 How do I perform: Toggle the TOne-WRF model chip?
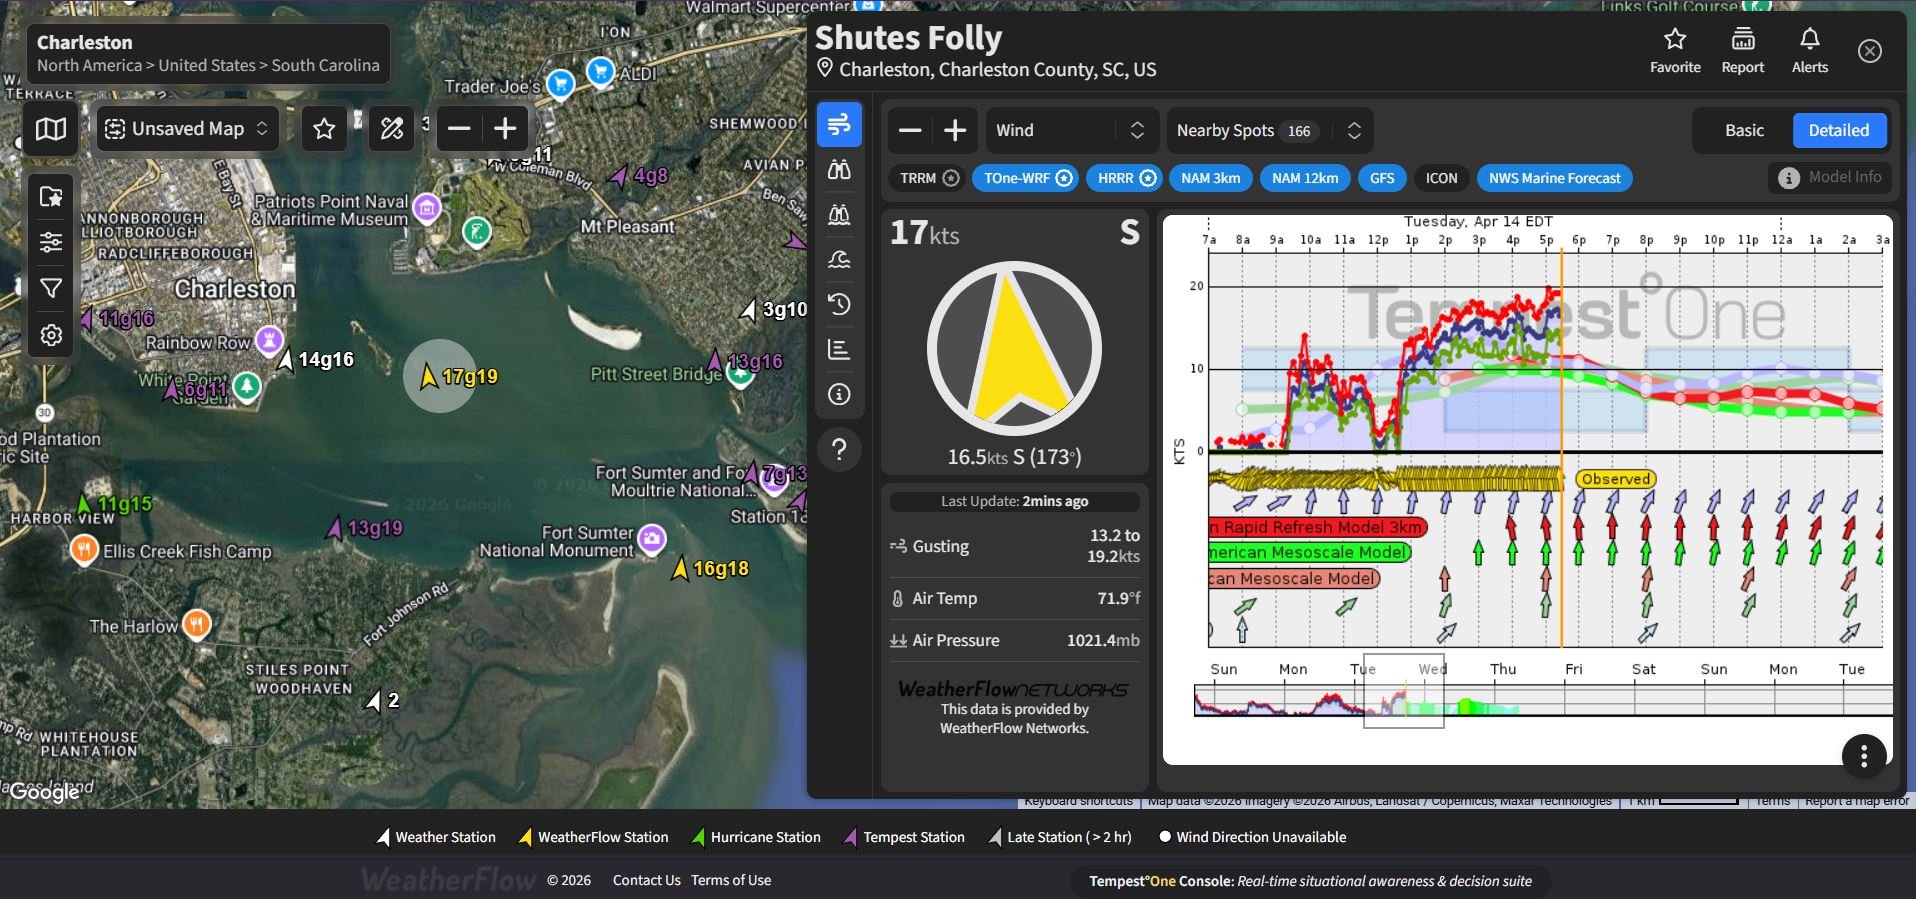1026,178
